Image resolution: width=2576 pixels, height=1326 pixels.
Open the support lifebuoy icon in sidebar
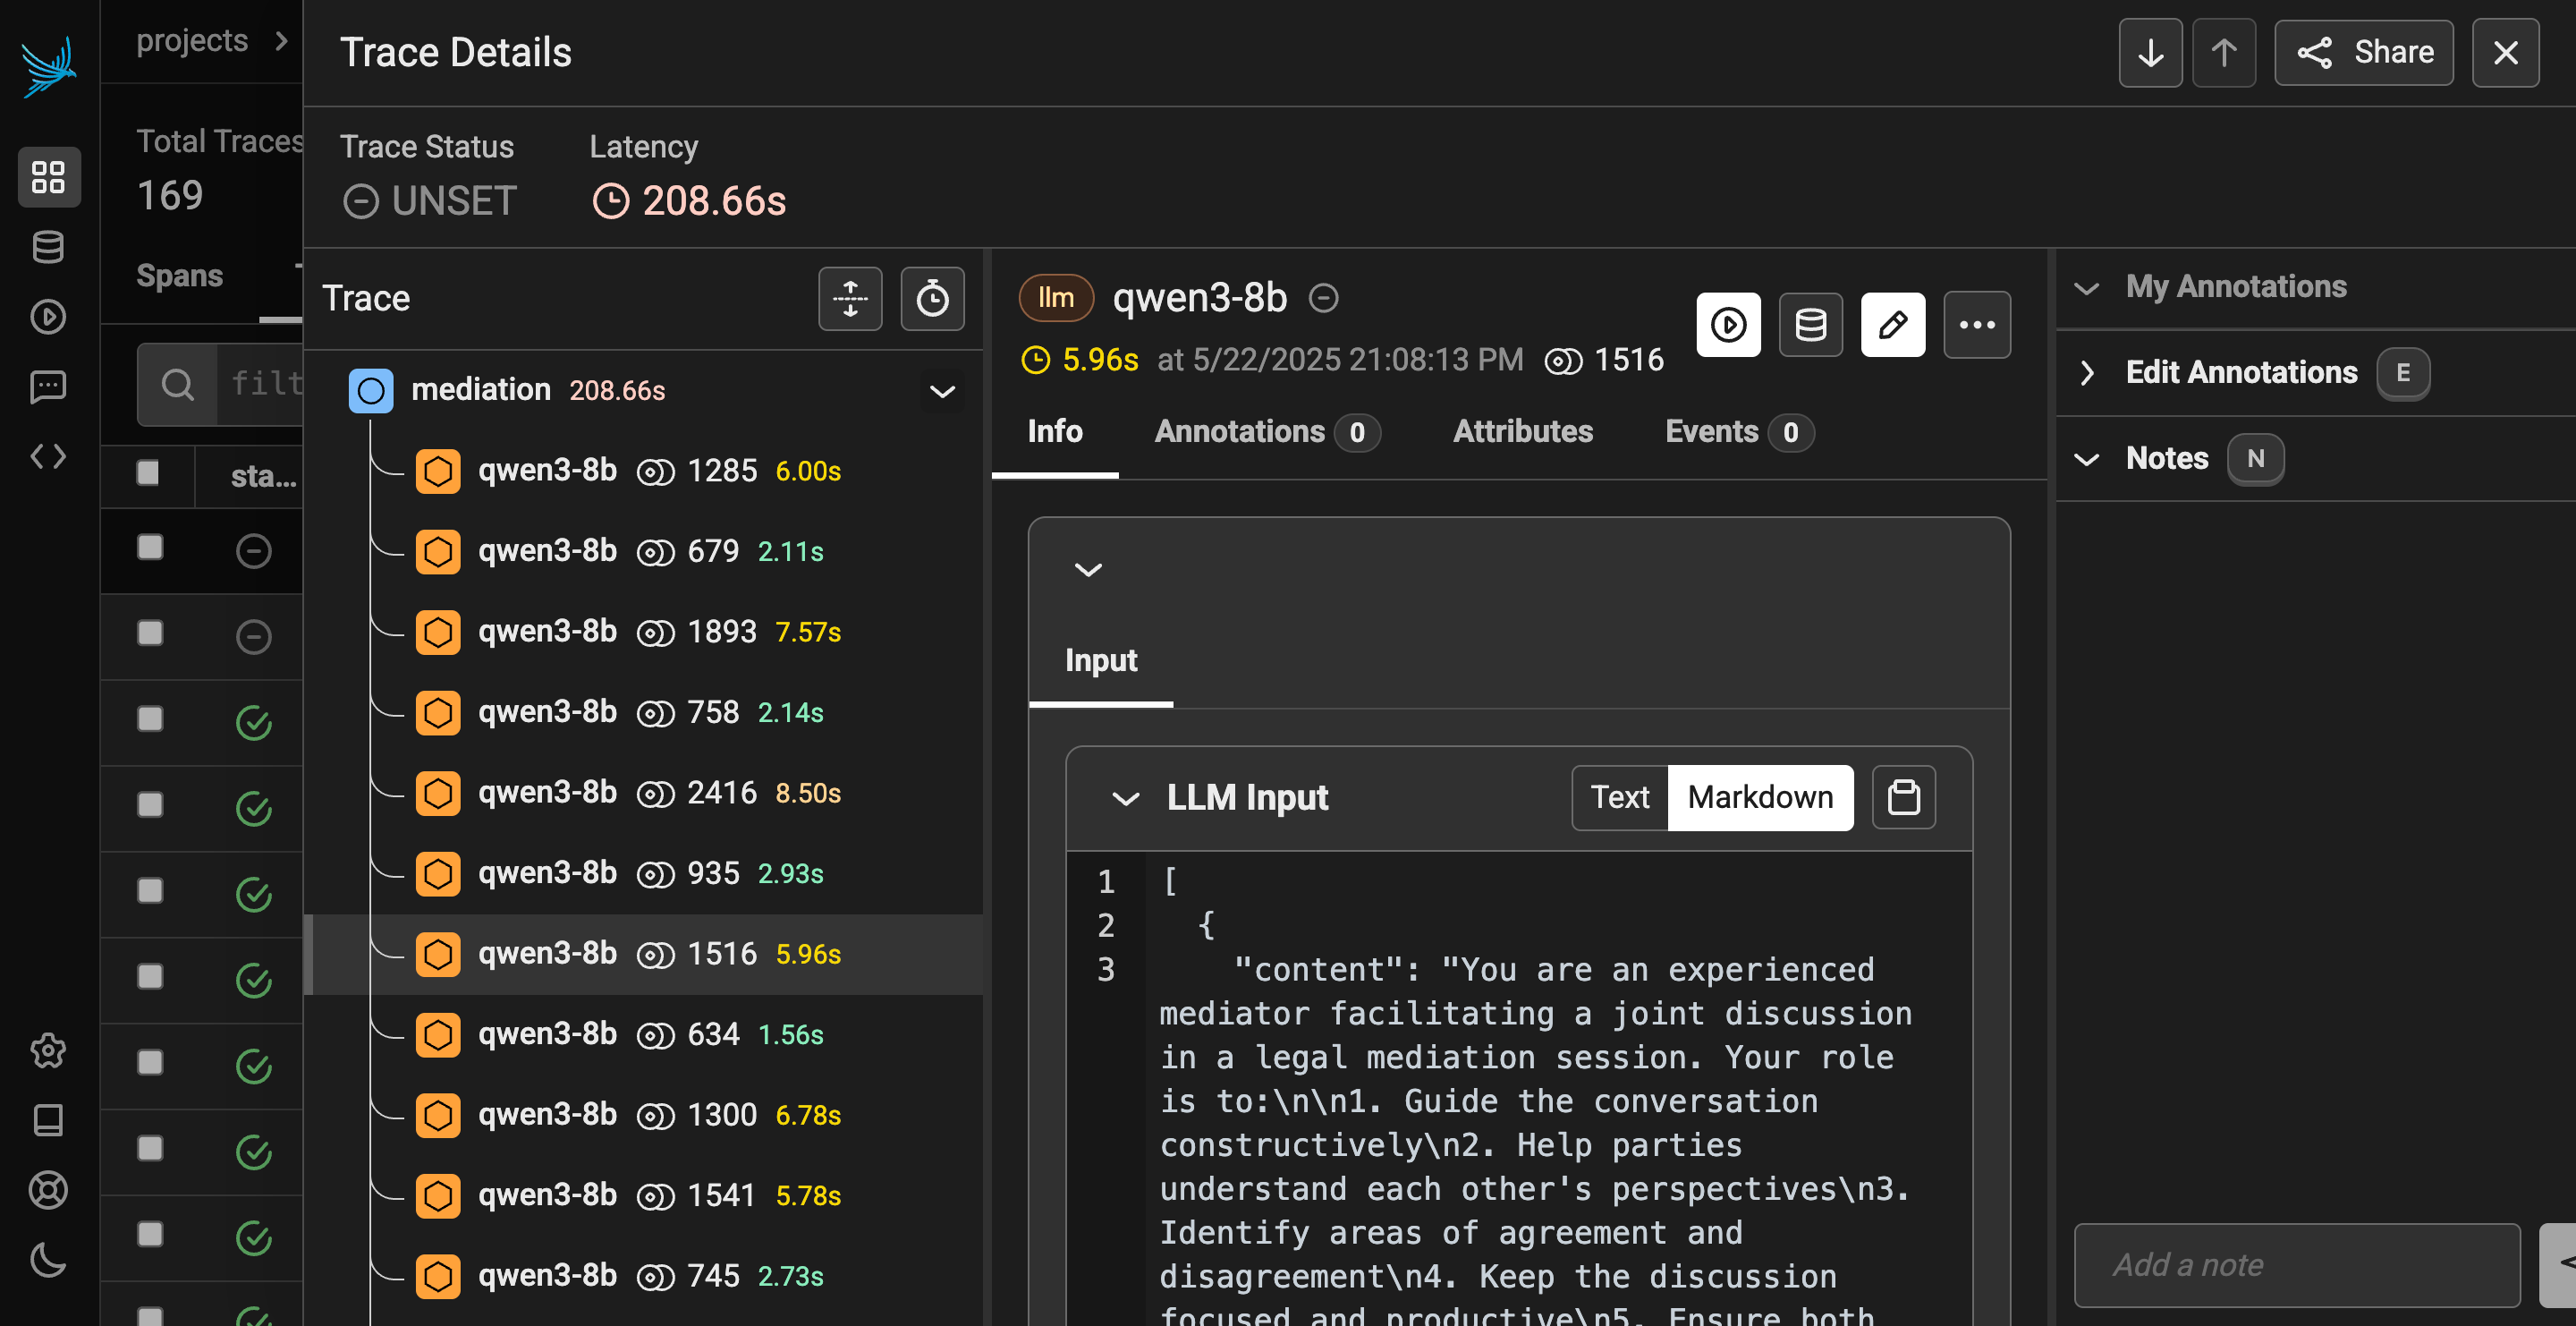point(48,1191)
